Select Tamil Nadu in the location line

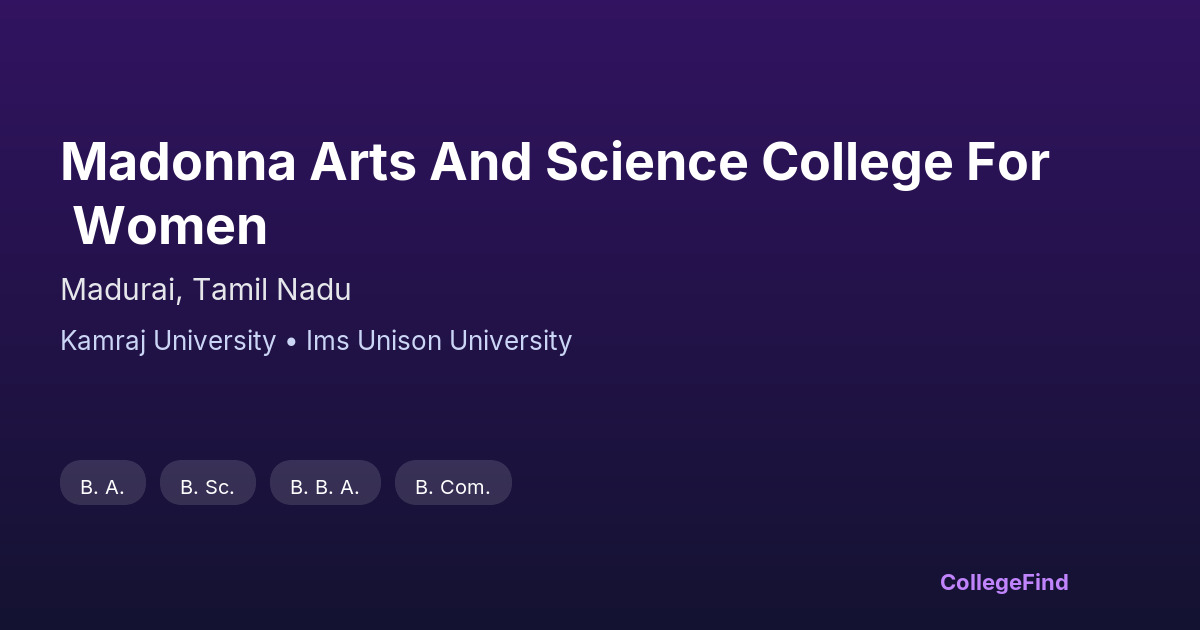pyautogui.click(x=272, y=290)
